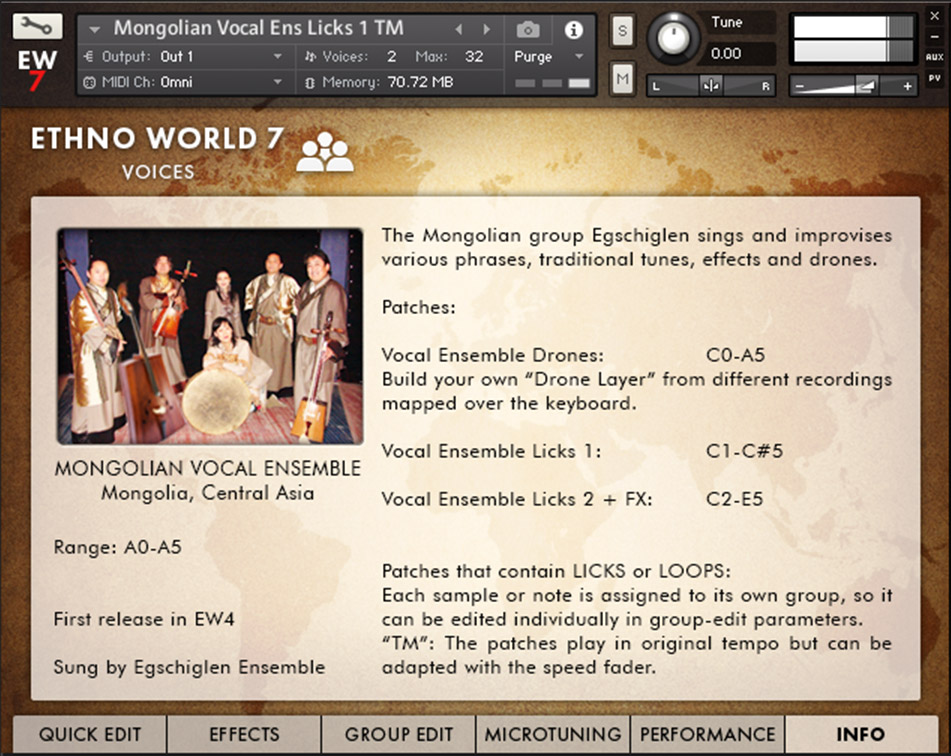Click the Mongolian ensemble photo
The width and height of the screenshot is (951, 756).
[x=210, y=336]
